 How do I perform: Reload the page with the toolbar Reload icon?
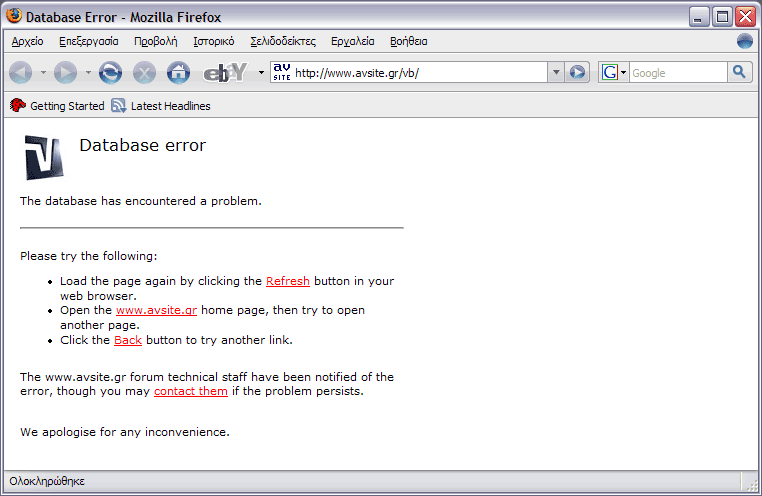[110, 73]
